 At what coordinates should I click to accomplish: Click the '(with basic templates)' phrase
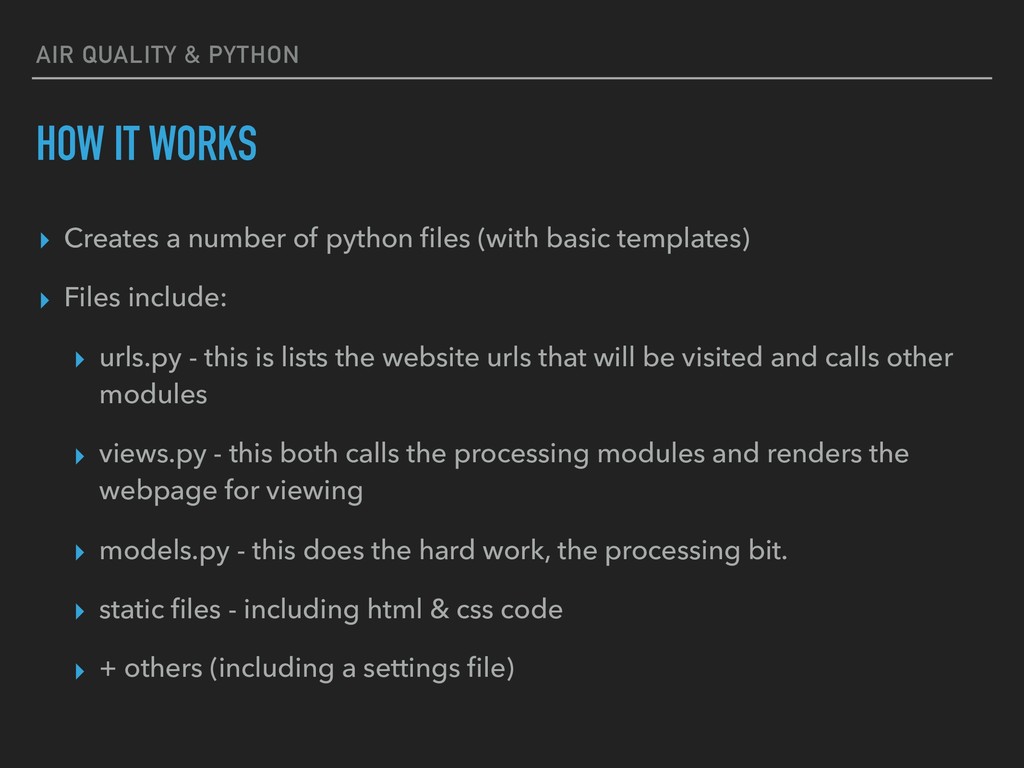coord(614,238)
